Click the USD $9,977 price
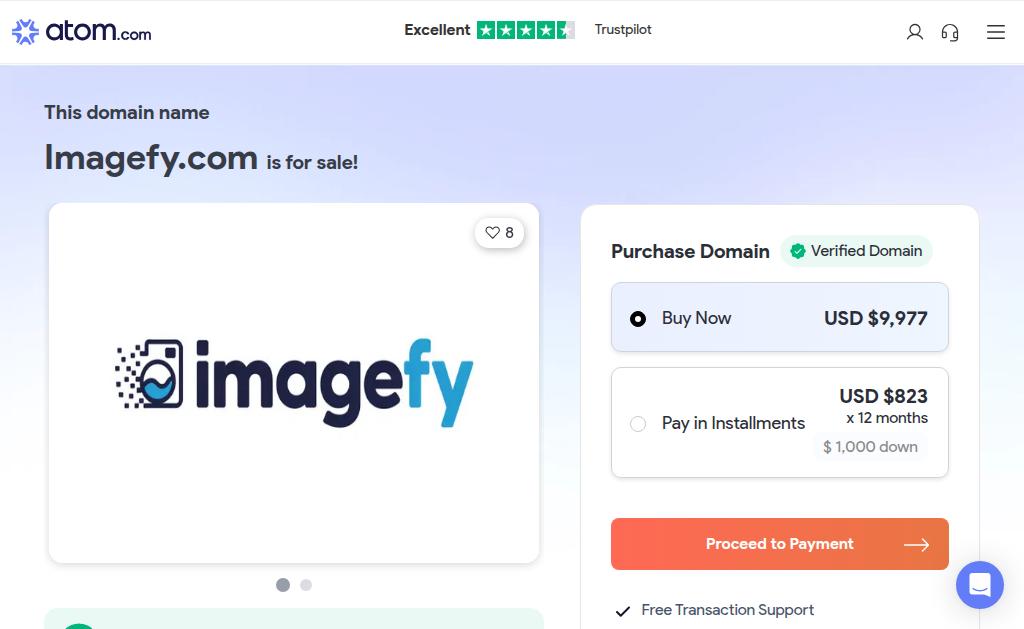The height and width of the screenshot is (629, 1024). tap(876, 318)
